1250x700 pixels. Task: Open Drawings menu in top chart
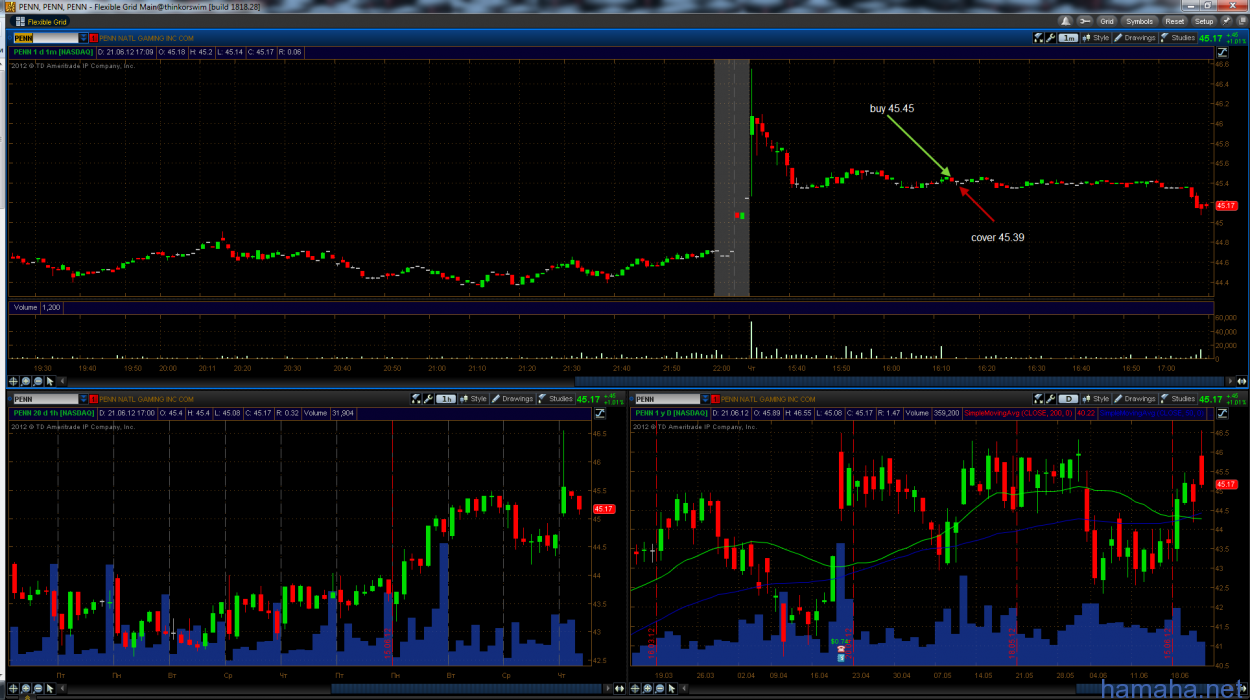(1135, 38)
